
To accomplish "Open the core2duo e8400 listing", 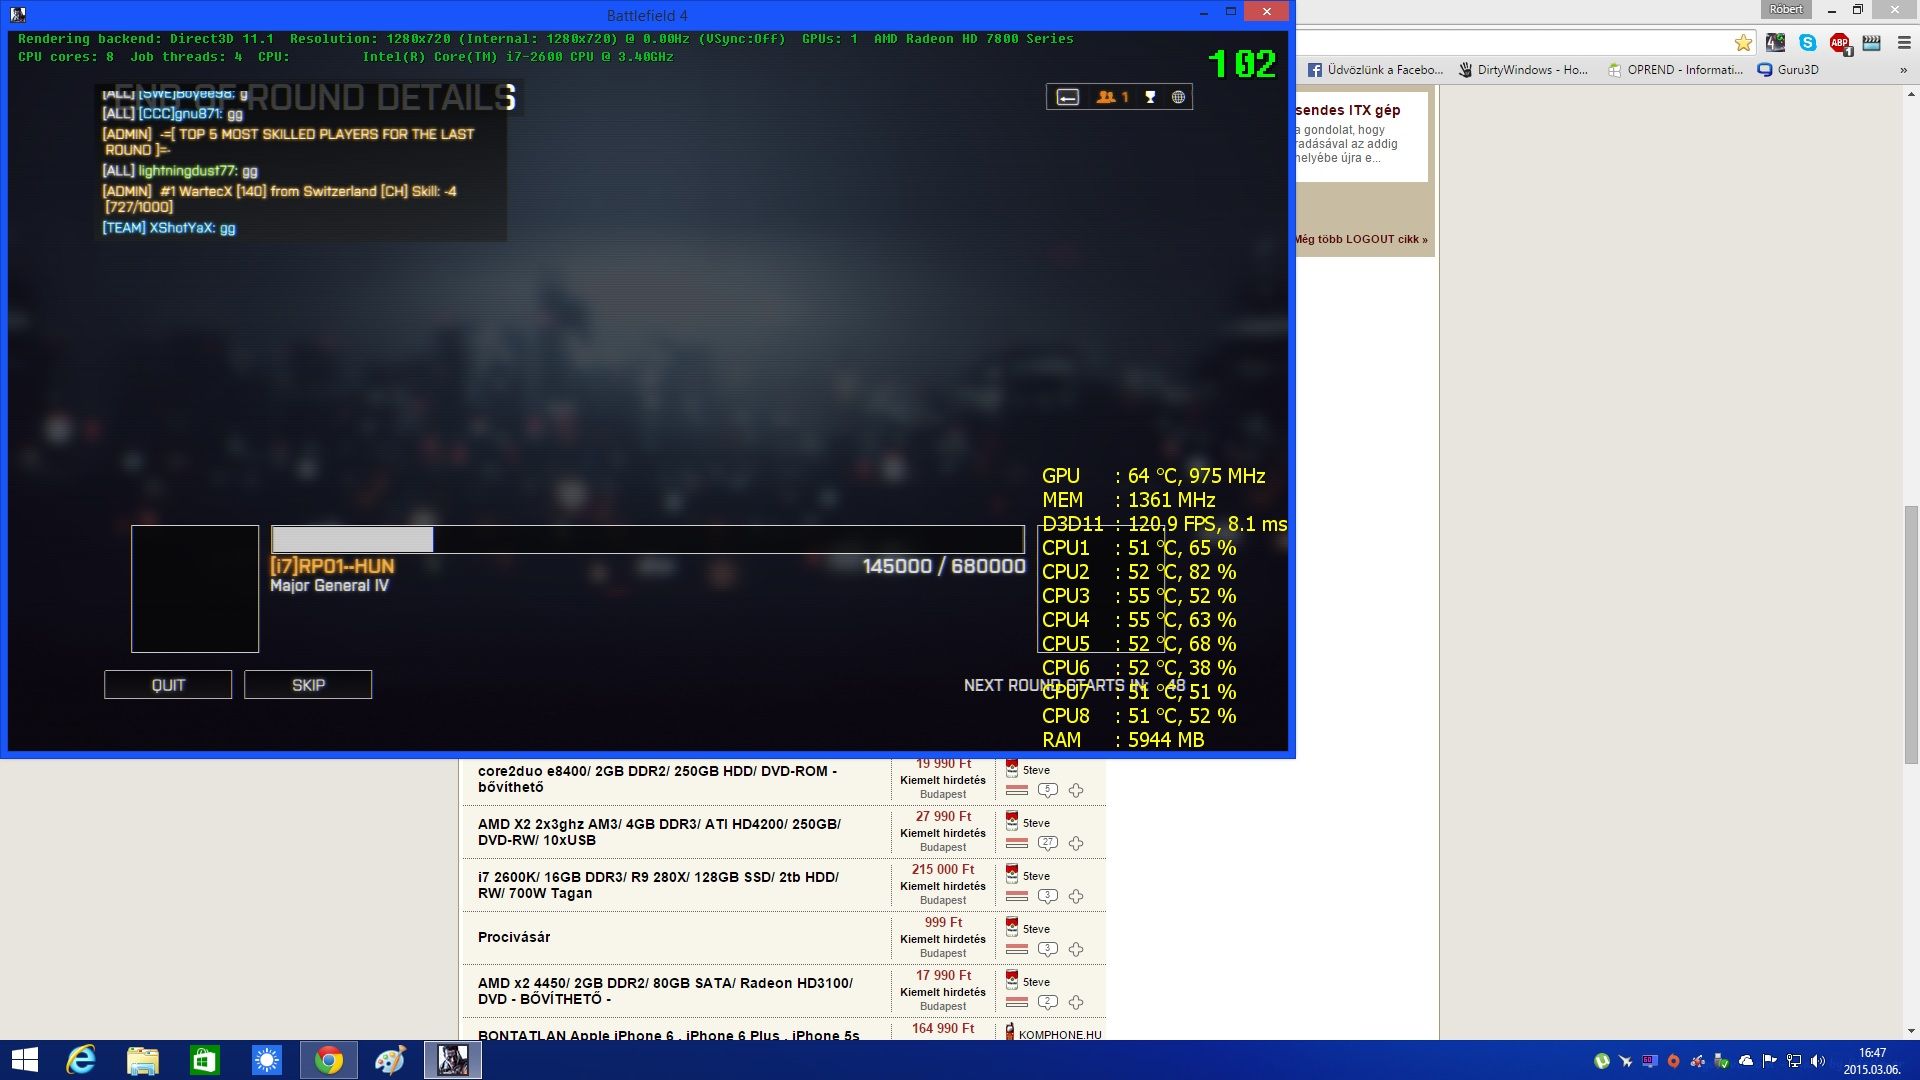I will point(657,779).
